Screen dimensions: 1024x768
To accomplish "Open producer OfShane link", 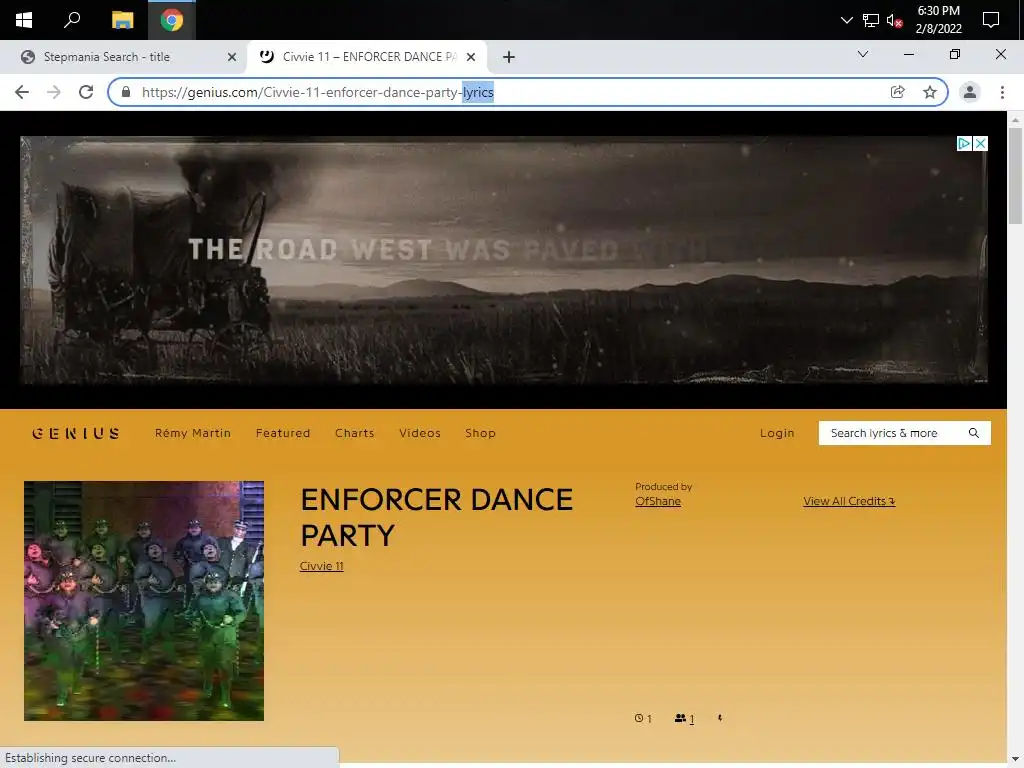I will pyautogui.click(x=658, y=502).
